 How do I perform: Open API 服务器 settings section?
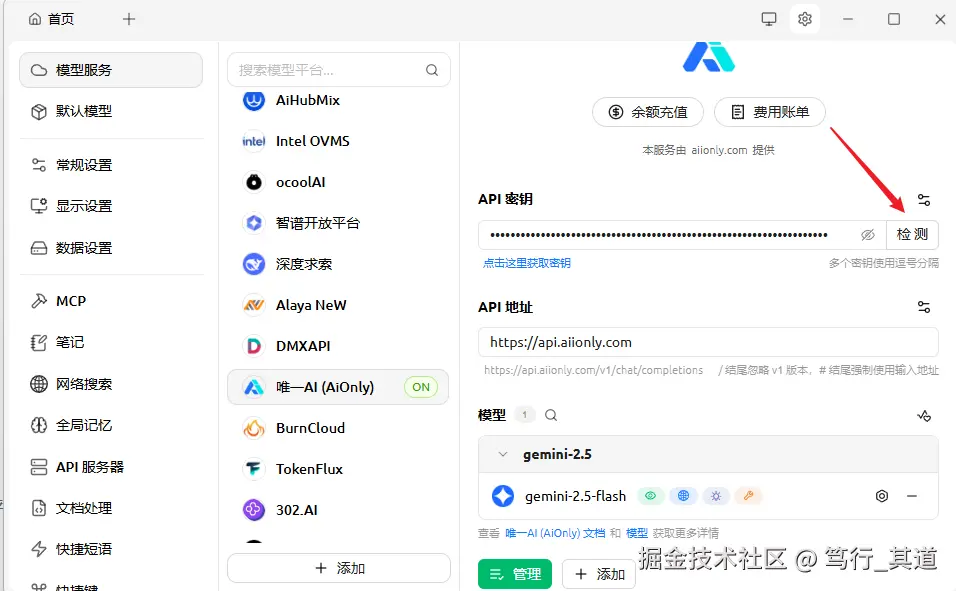[x=111, y=467]
